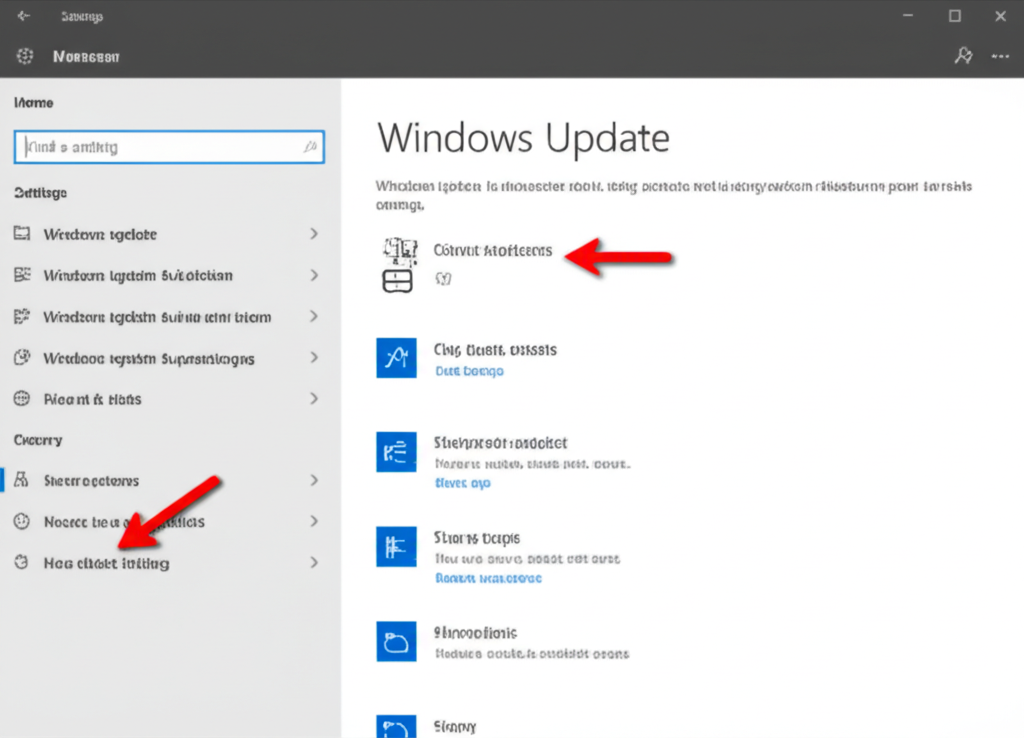Click the round icon beside 'Nocrcc' item
The height and width of the screenshot is (738, 1024).
point(22,521)
